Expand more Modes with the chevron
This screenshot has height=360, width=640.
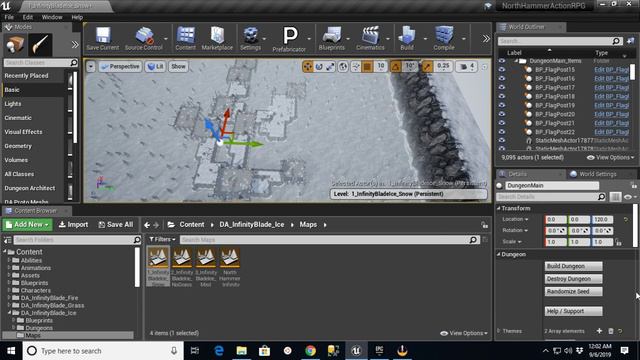pyautogui.click(x=75, y=44)
